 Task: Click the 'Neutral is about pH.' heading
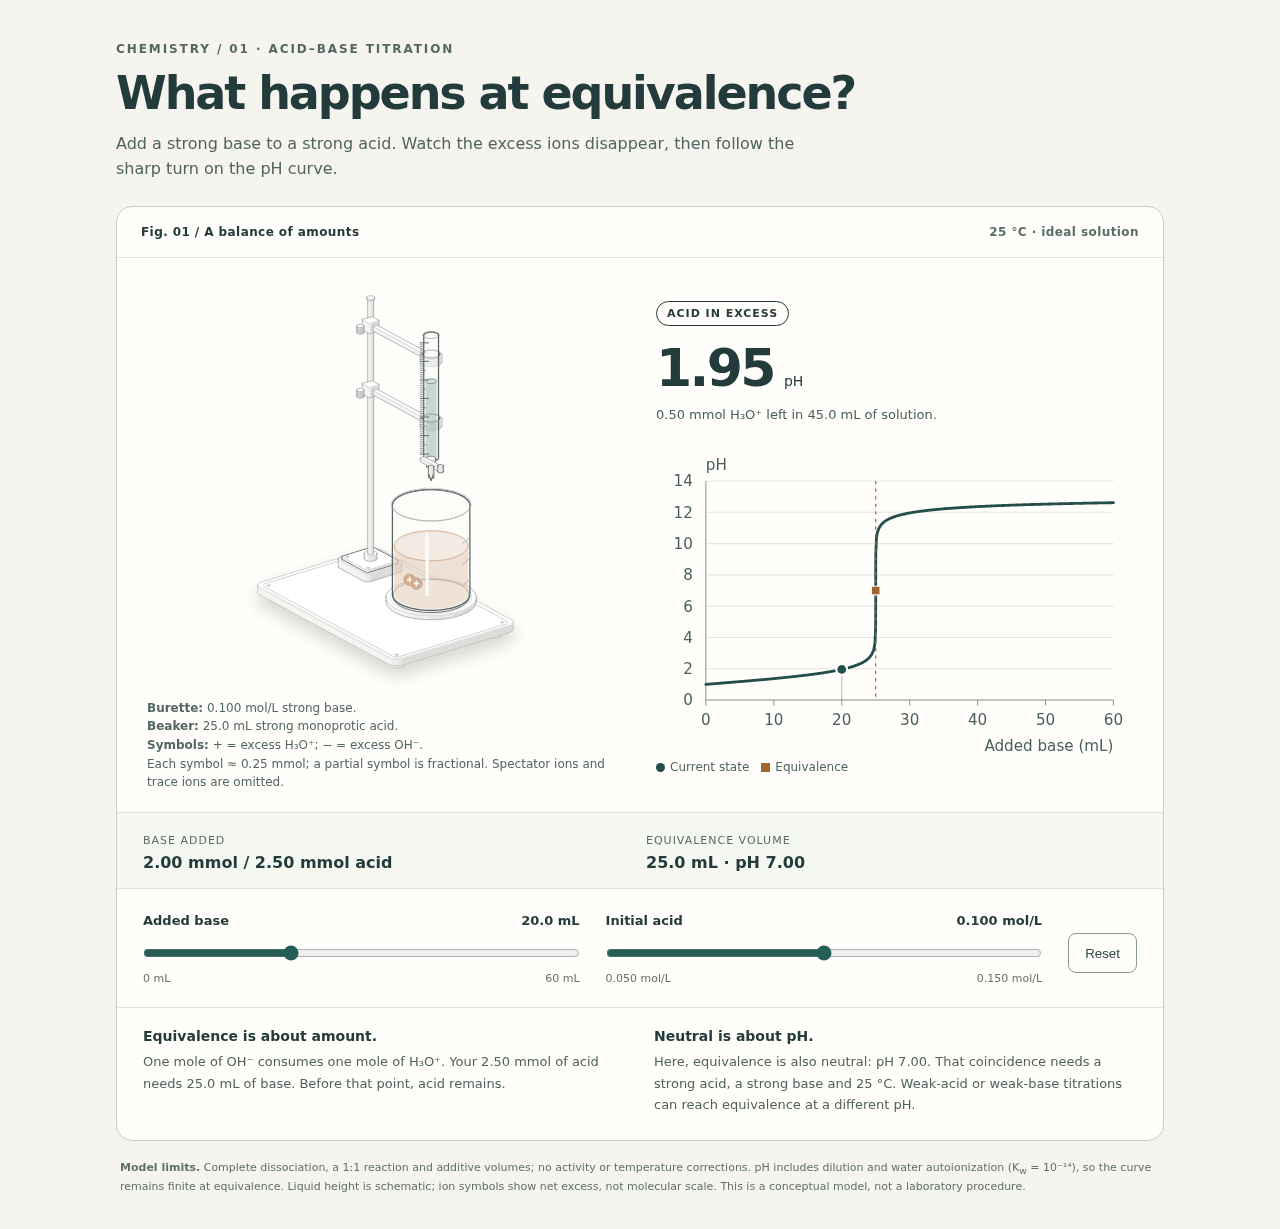pyautogui.click(x=734, y=1036)
